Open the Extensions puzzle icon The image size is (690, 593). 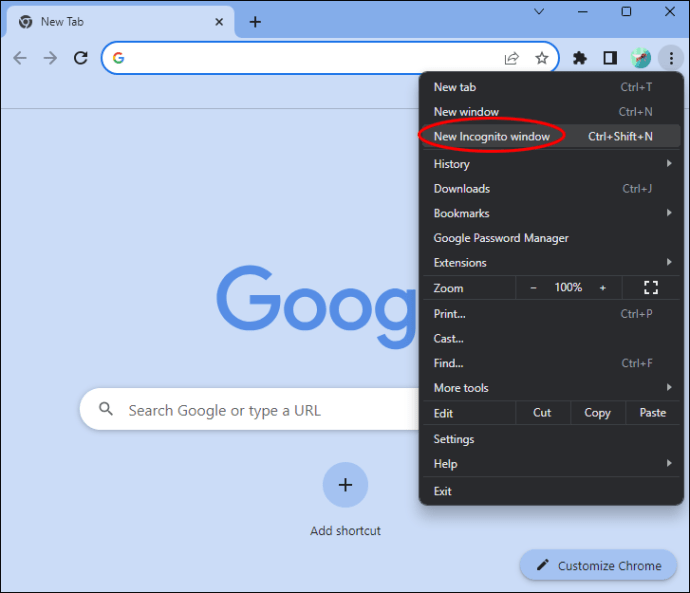pyautogui.click(x=580, y=58)
